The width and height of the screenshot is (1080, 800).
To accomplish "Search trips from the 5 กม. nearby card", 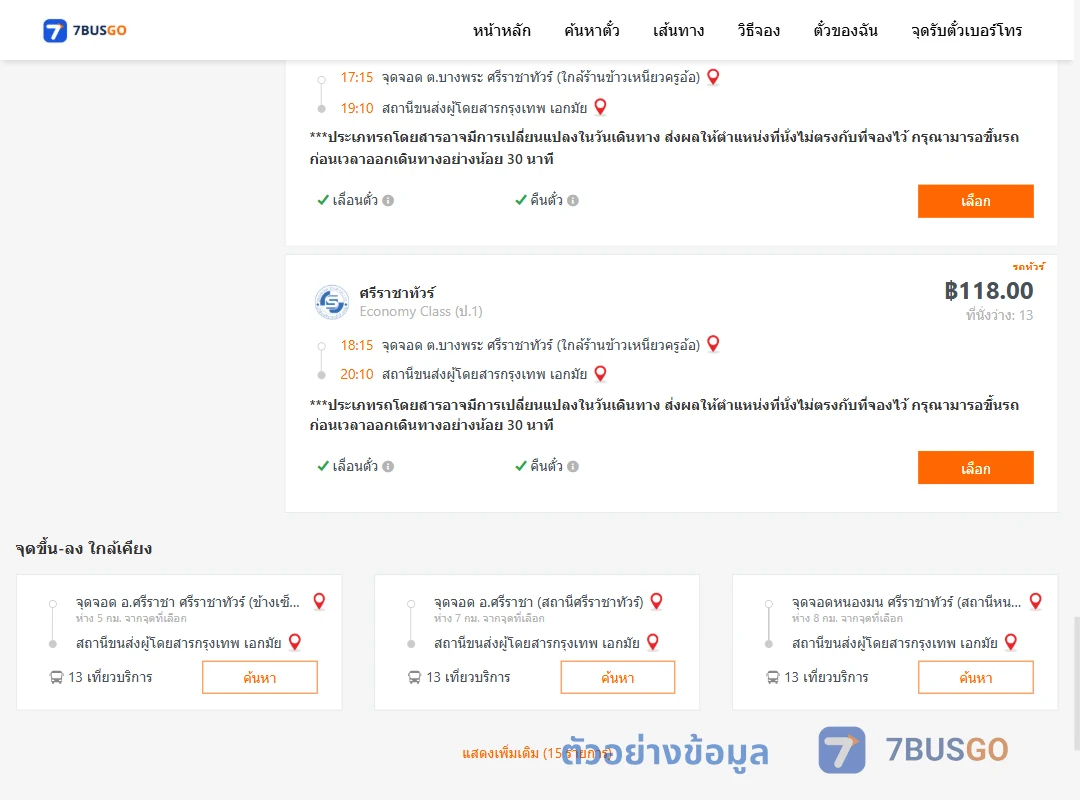I will click(x=260, y=677).
